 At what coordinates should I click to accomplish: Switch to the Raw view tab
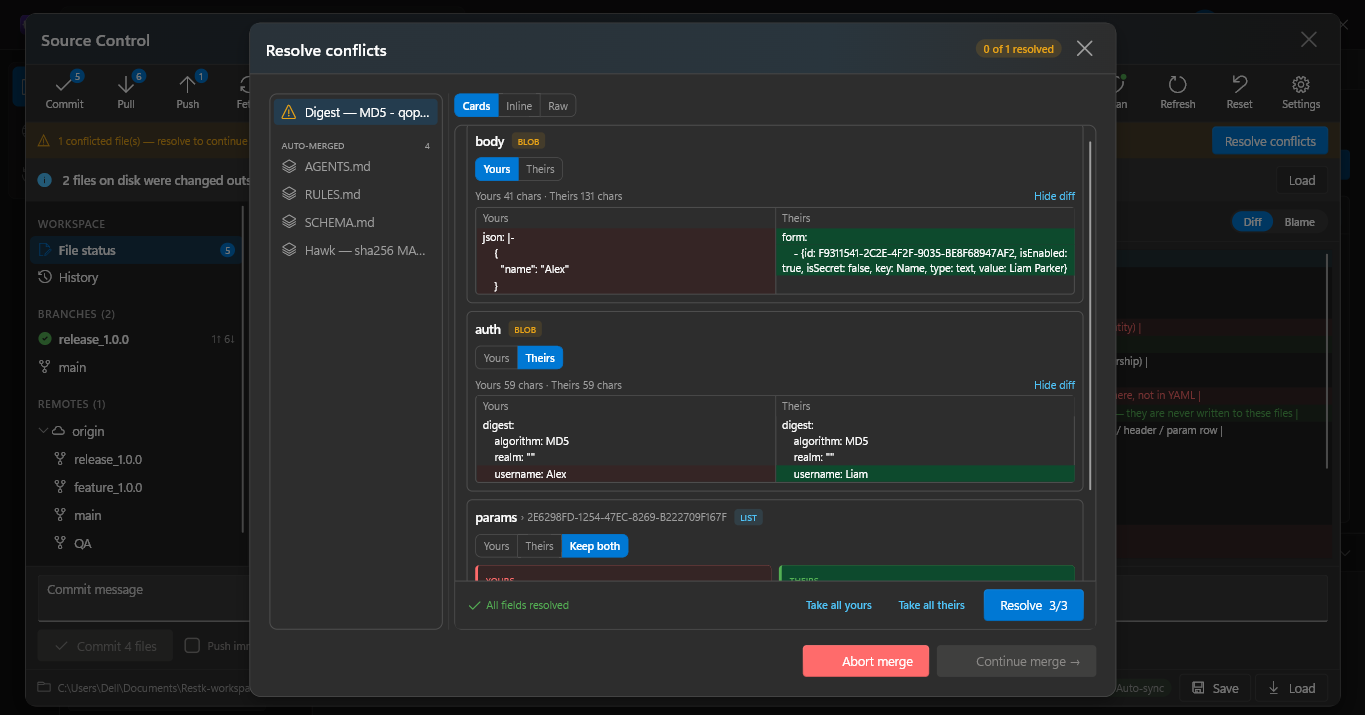click(x=558, y=106)
